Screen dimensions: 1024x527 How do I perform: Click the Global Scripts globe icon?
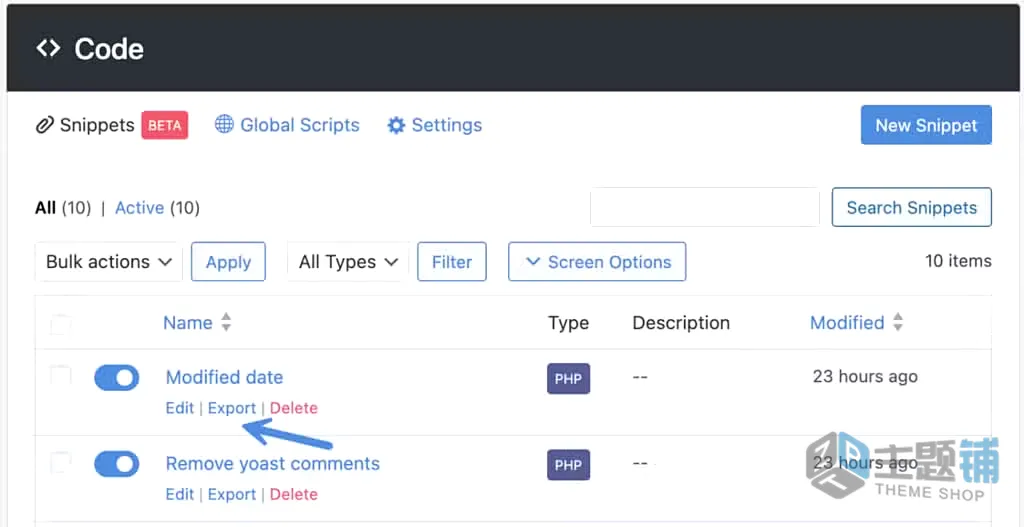pyautogui.click(x=224, y=125)
